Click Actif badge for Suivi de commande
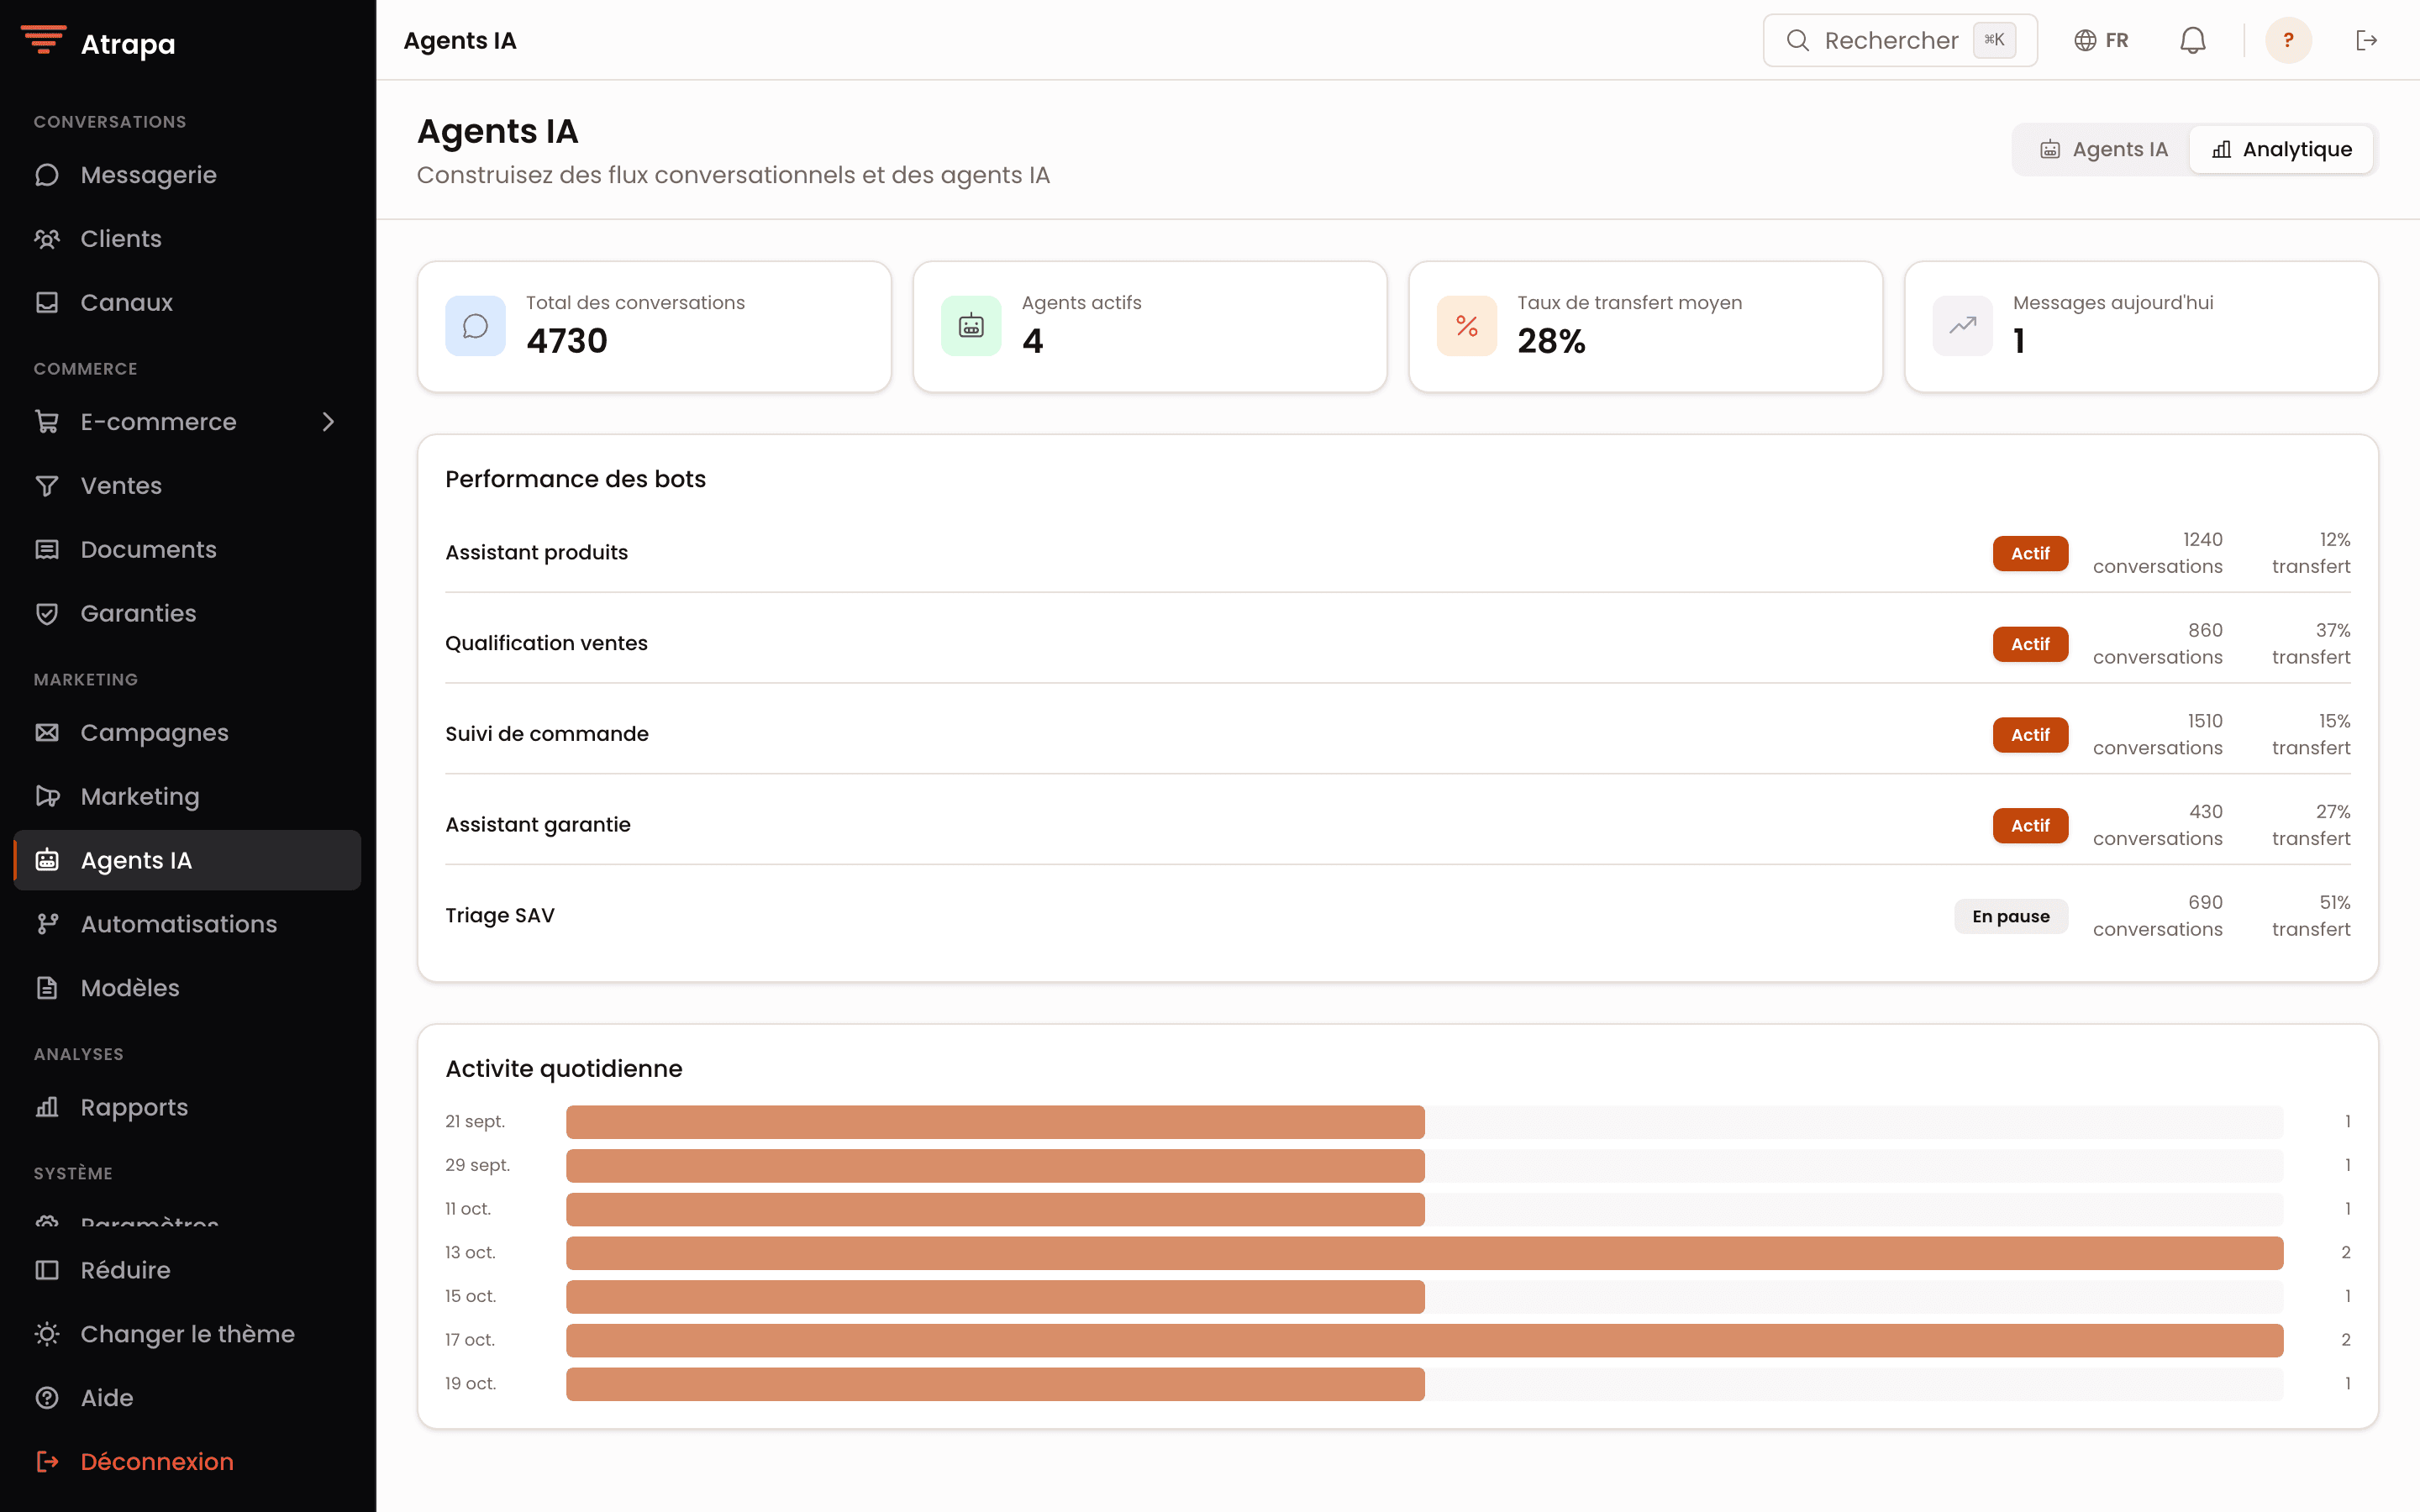 click(2030, 735)
